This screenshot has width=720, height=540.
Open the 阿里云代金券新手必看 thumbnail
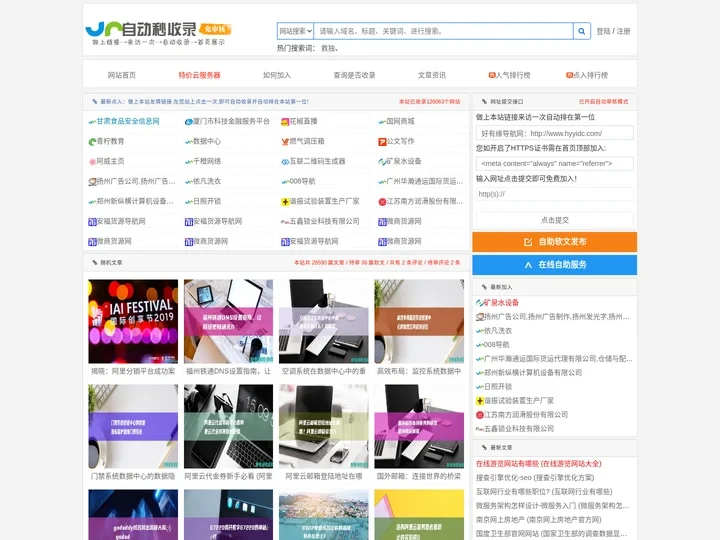[x=228, y=427]
